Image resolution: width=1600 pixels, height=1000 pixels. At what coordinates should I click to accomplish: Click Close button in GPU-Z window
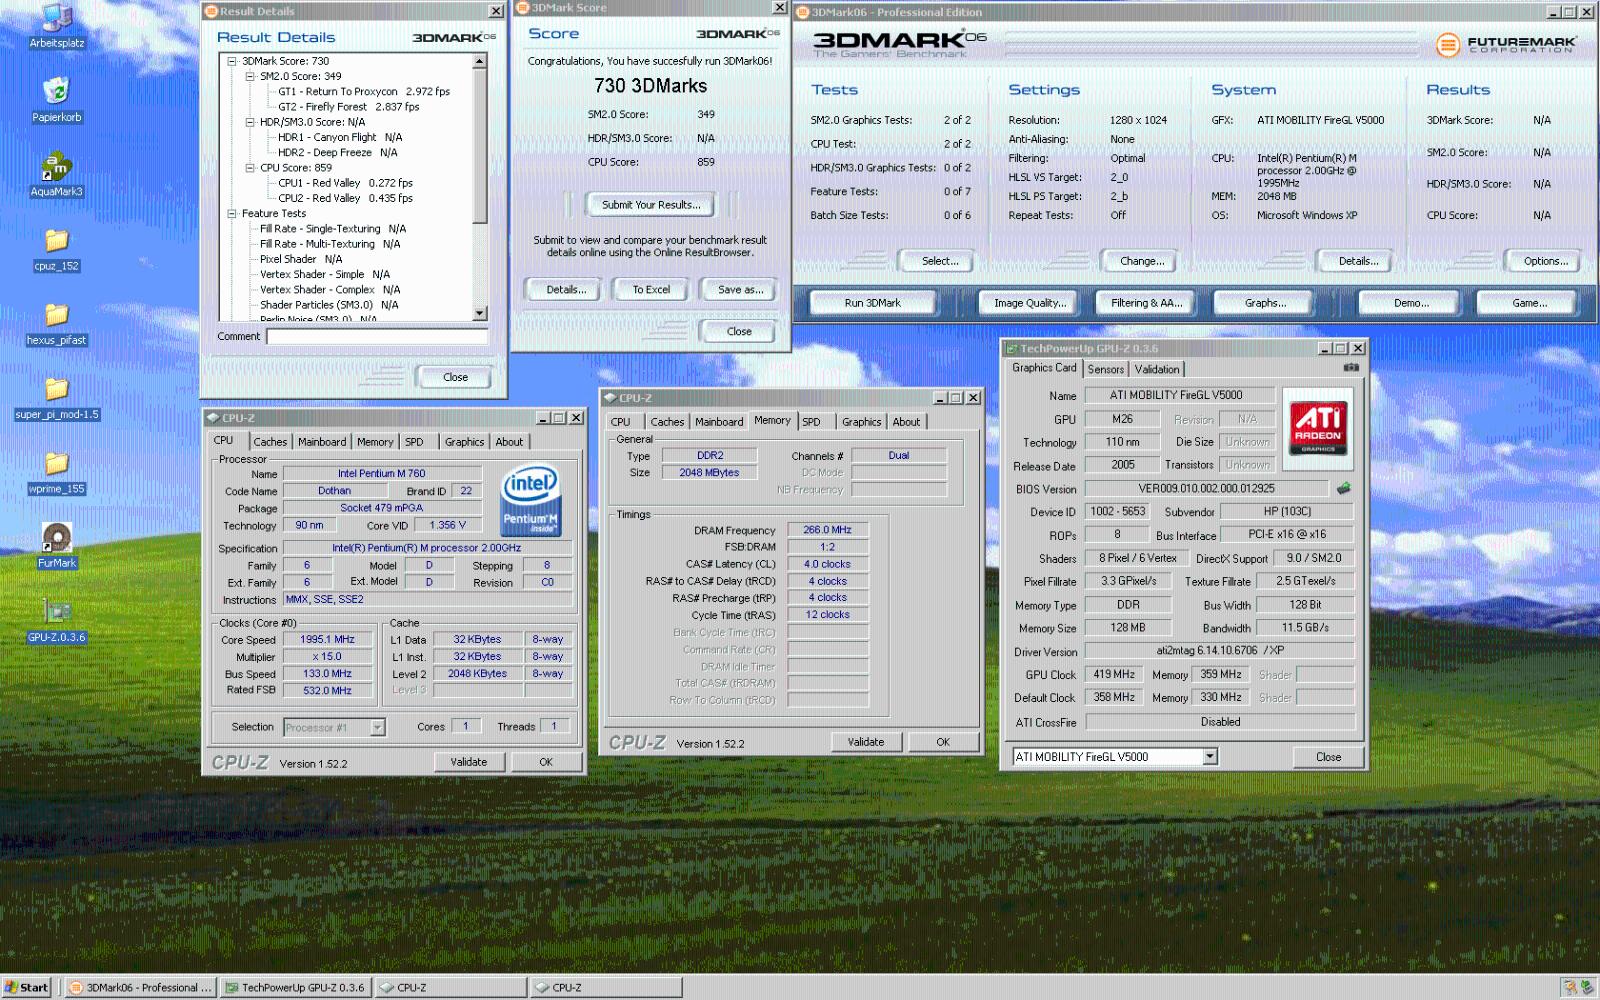coord(1328,757)
